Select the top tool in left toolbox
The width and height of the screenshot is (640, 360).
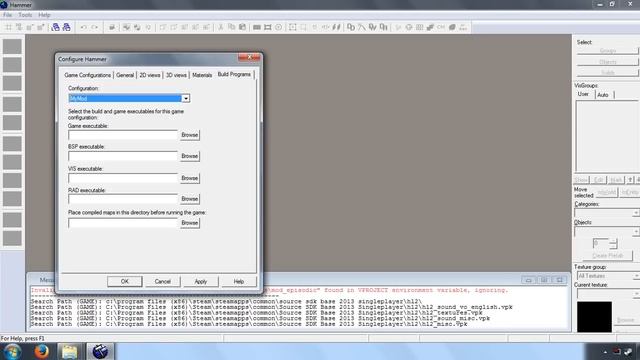pos(12,46)
